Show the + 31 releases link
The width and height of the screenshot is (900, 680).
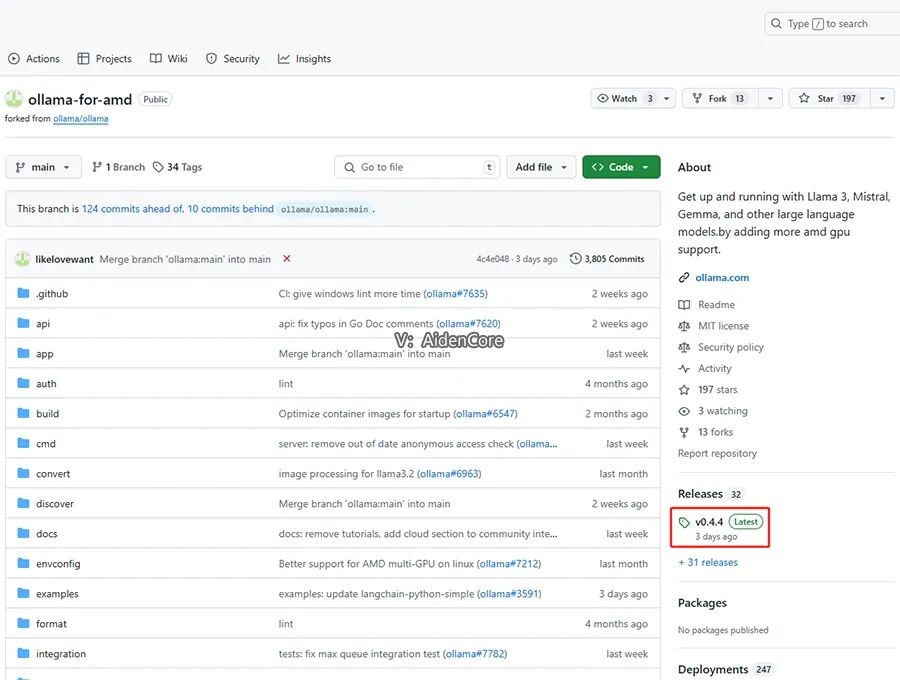[x=708, y=562]
